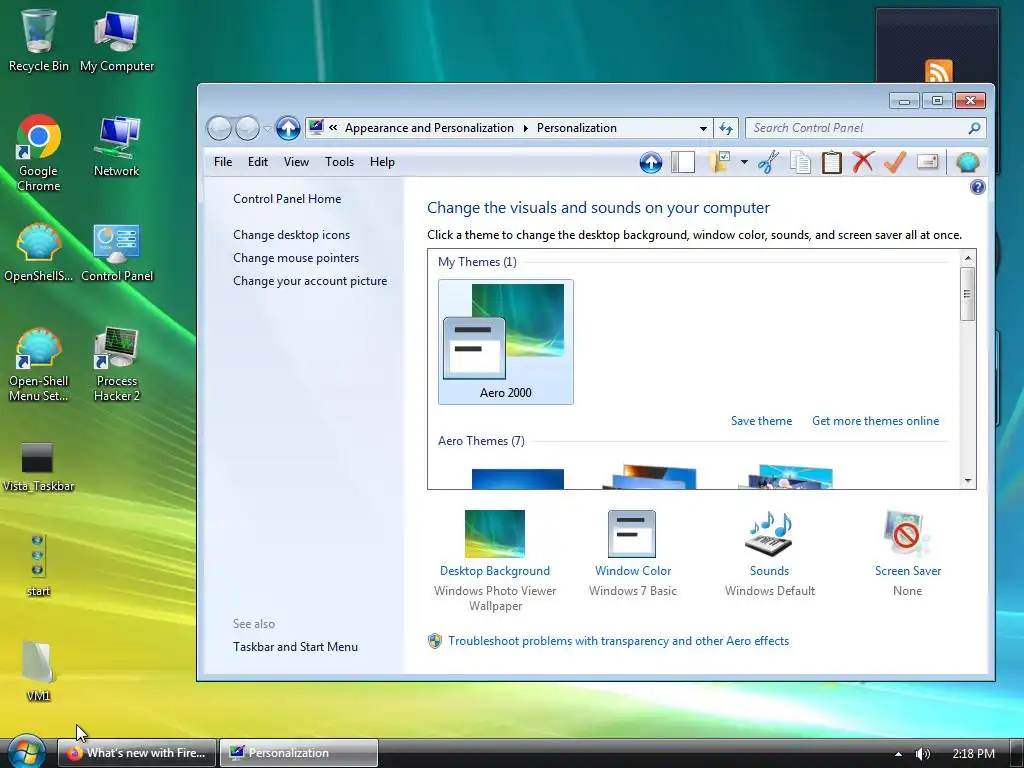Click the Windows Start orb
This screenshot has width=1024, height=768.
(26, 752)
